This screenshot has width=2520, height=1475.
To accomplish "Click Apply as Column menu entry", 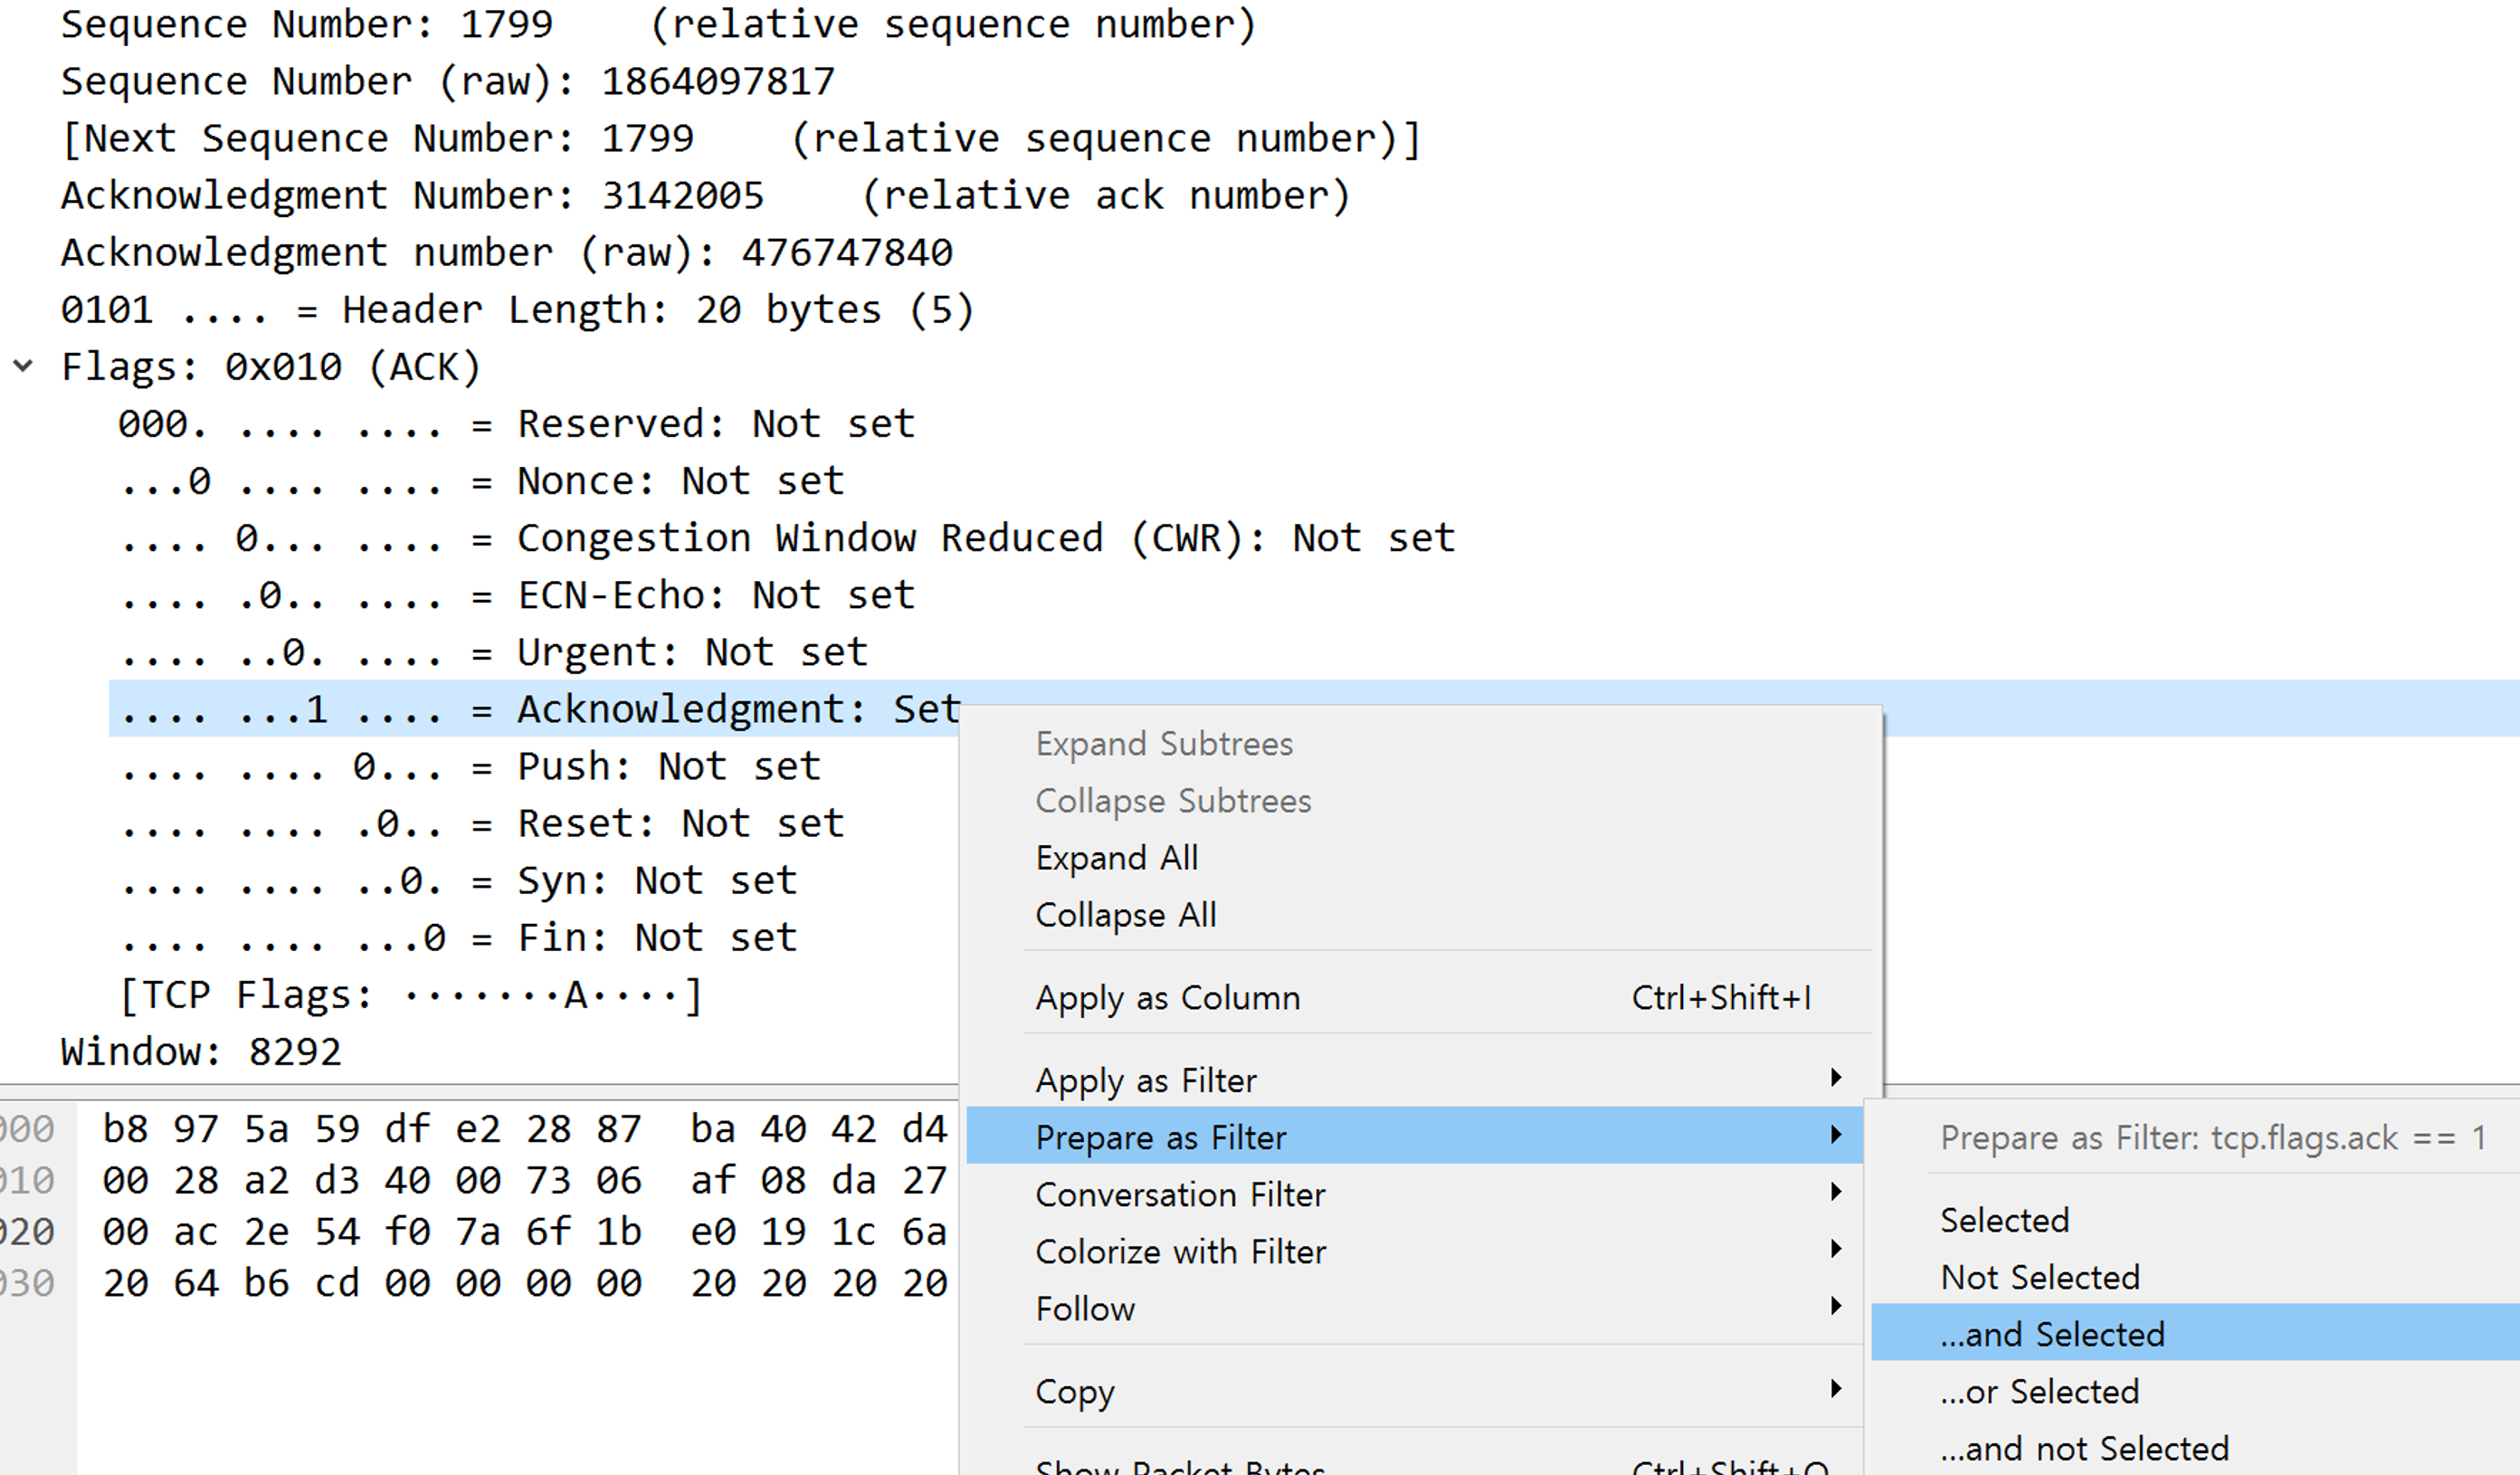I will pyautogui.click(x=1168, y=998).
